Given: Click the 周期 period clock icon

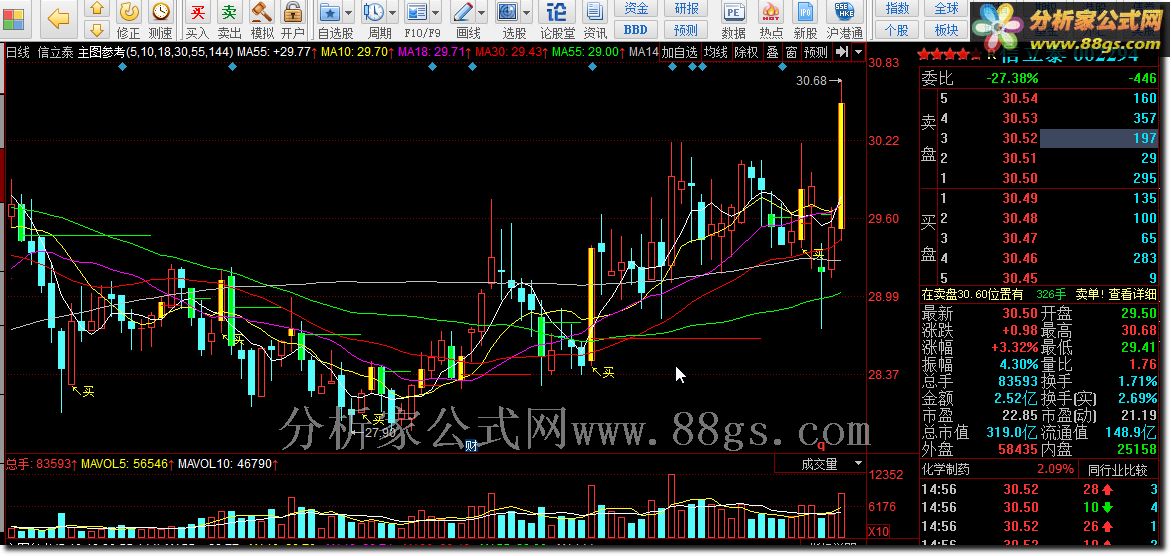Looking at the screenshot, I should pos(374,13).
